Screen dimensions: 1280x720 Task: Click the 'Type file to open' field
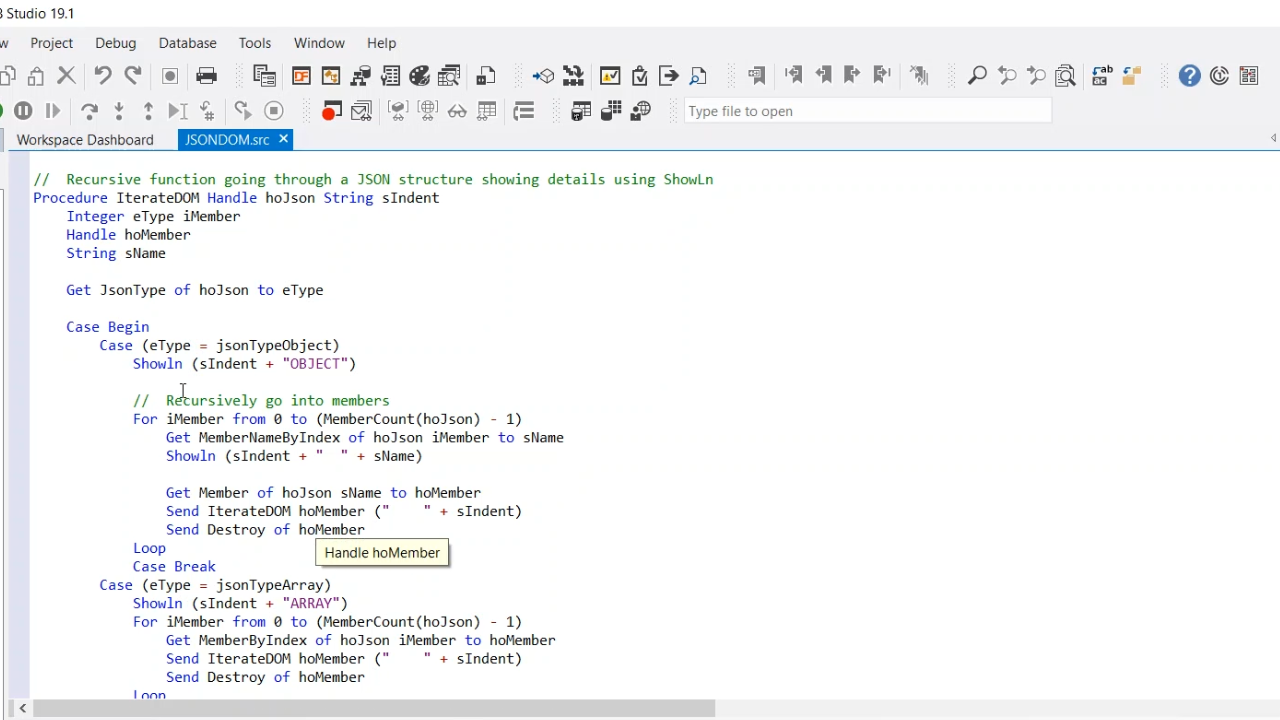tap(867, 111)
